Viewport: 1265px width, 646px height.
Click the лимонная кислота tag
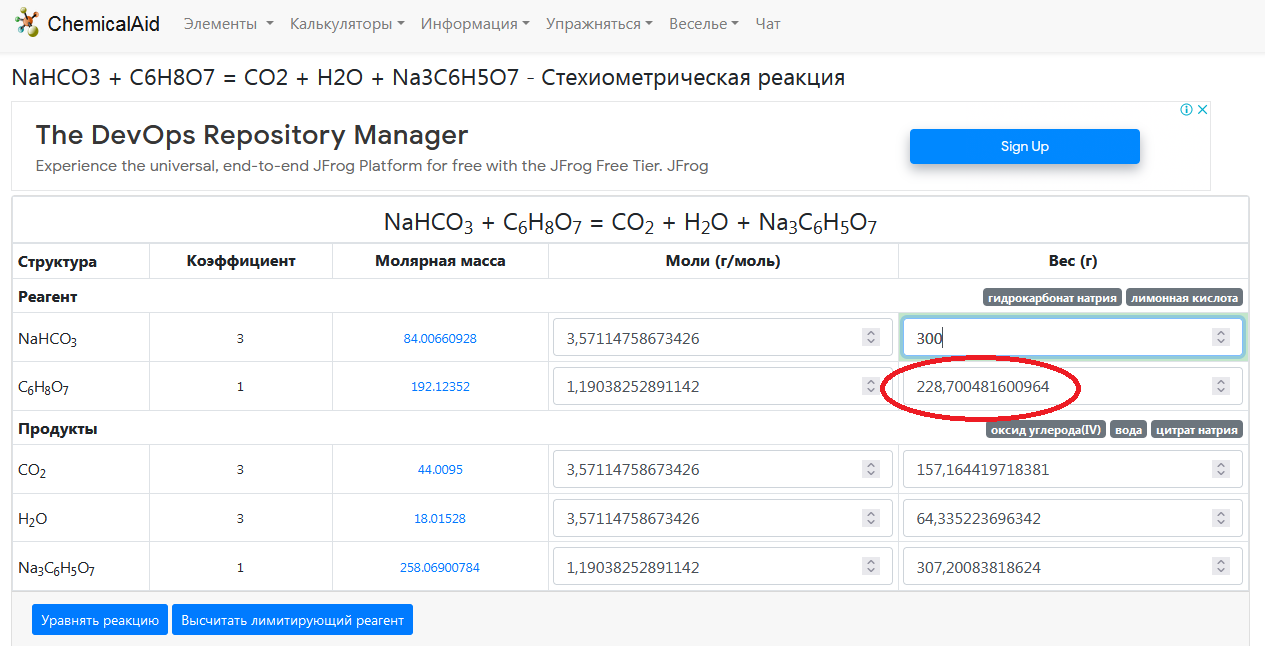[1185, 297]
